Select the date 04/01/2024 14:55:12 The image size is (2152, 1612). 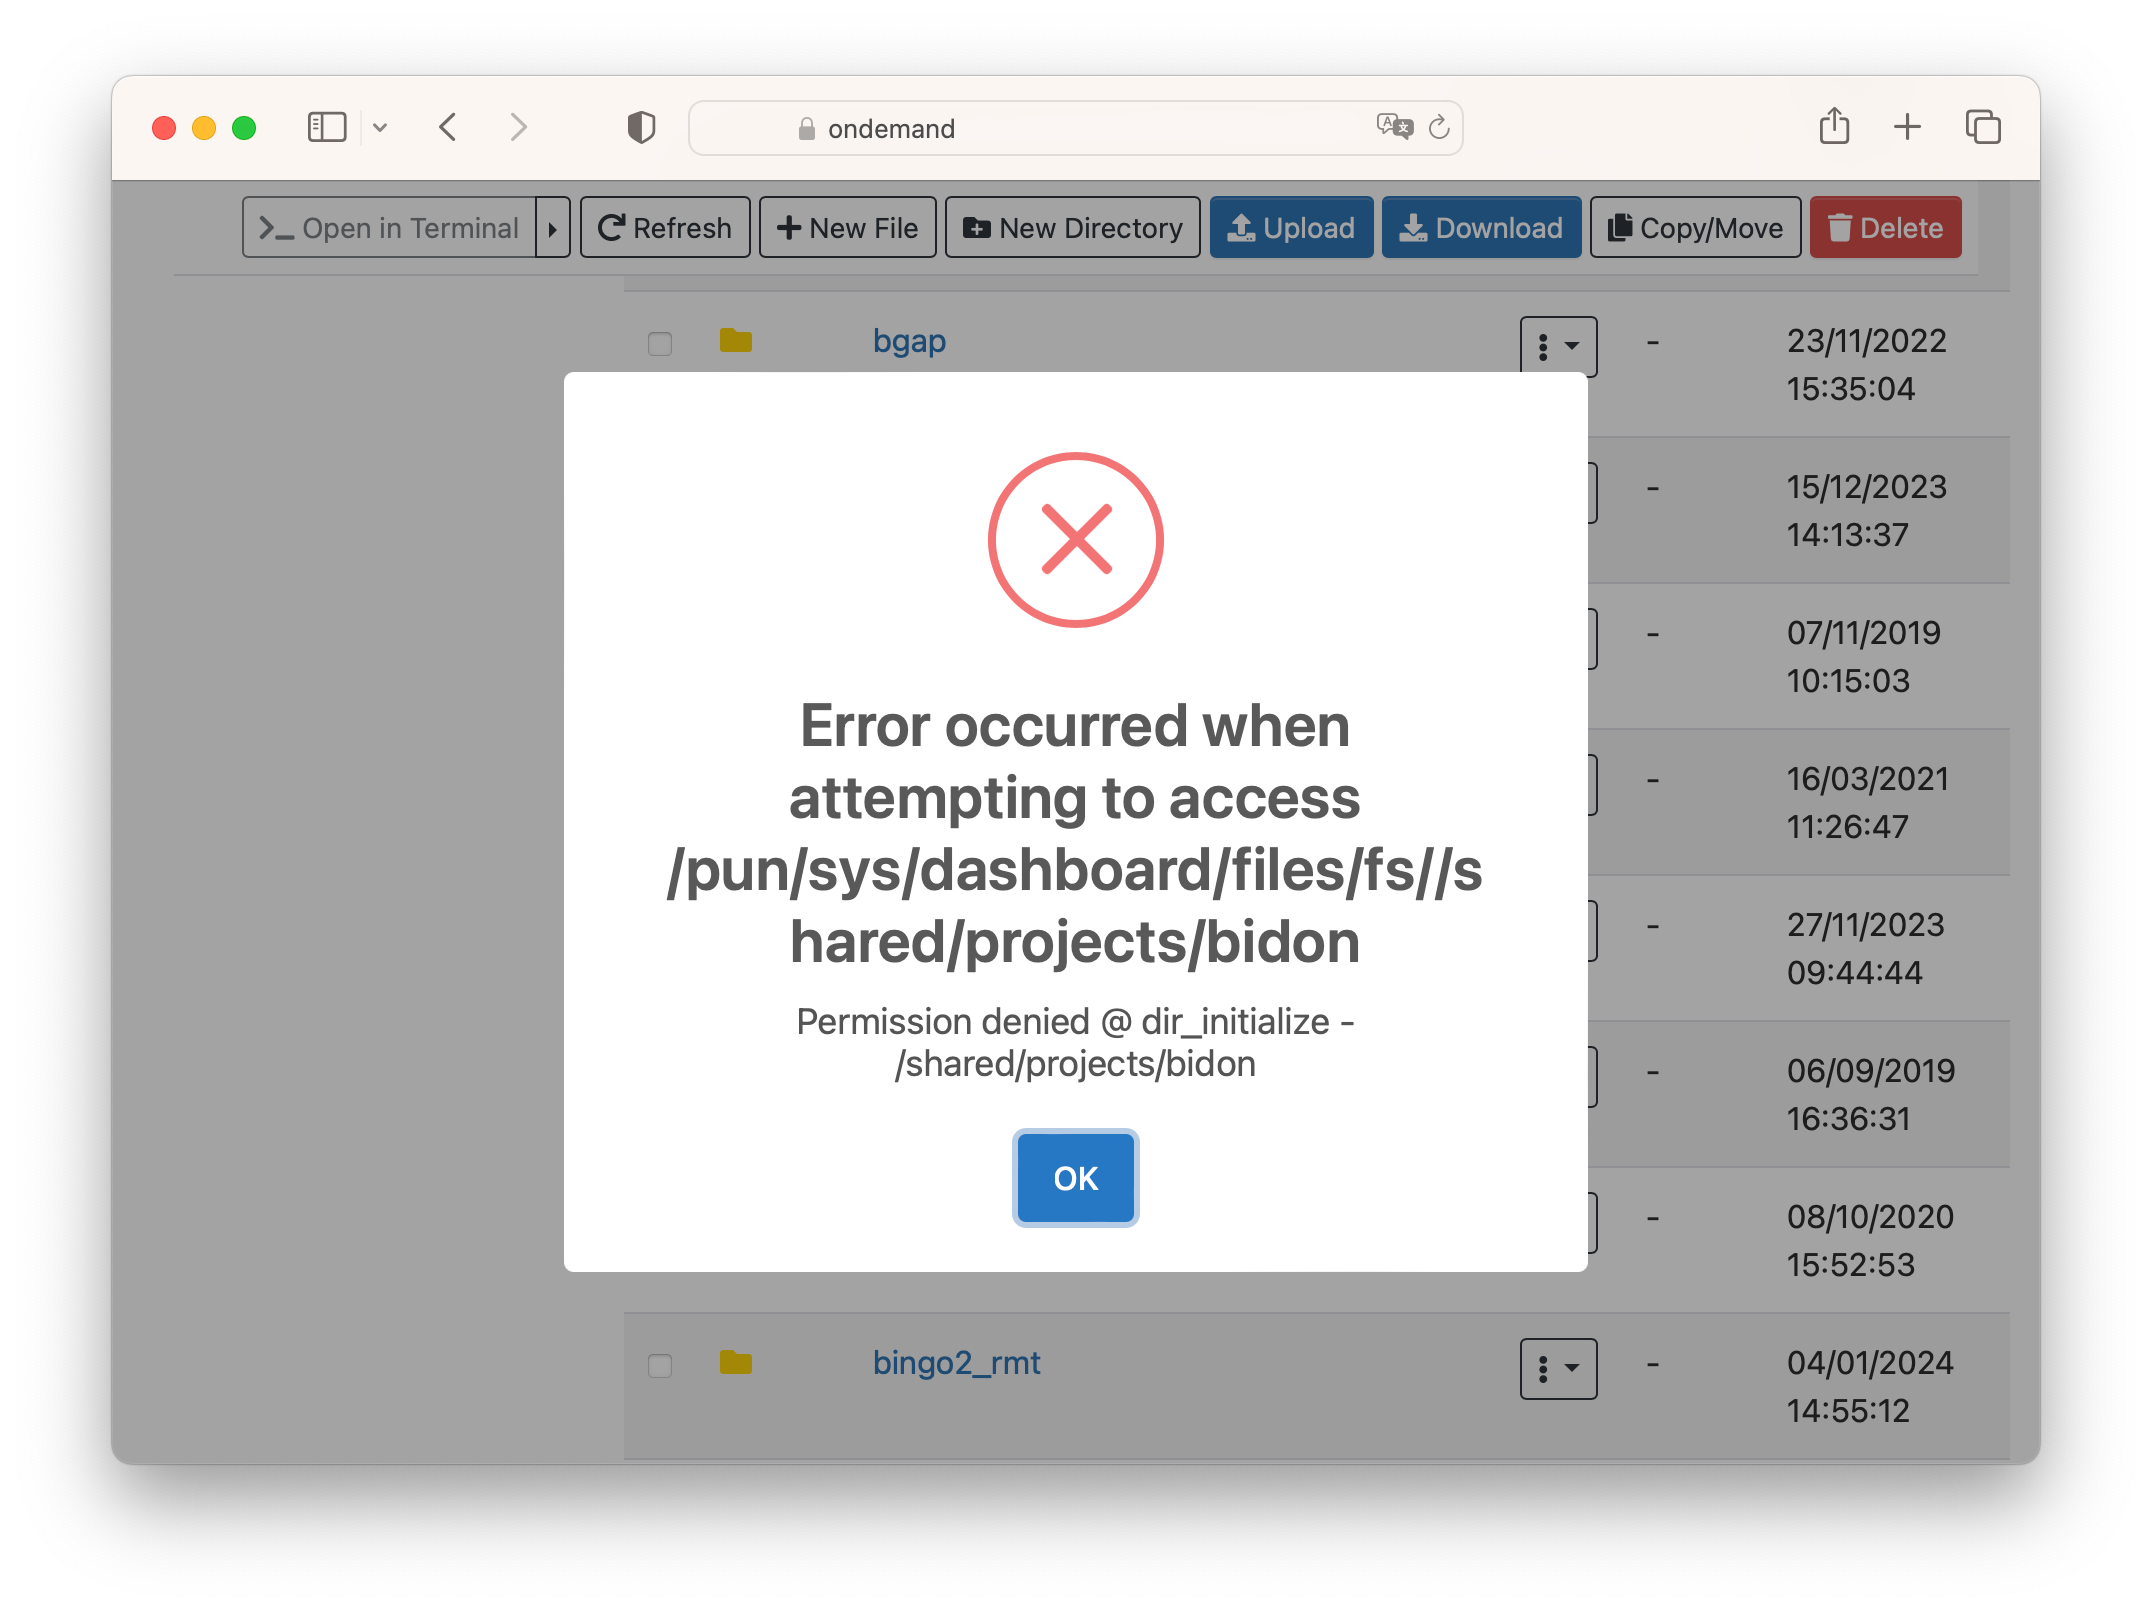(1870, 1387)
